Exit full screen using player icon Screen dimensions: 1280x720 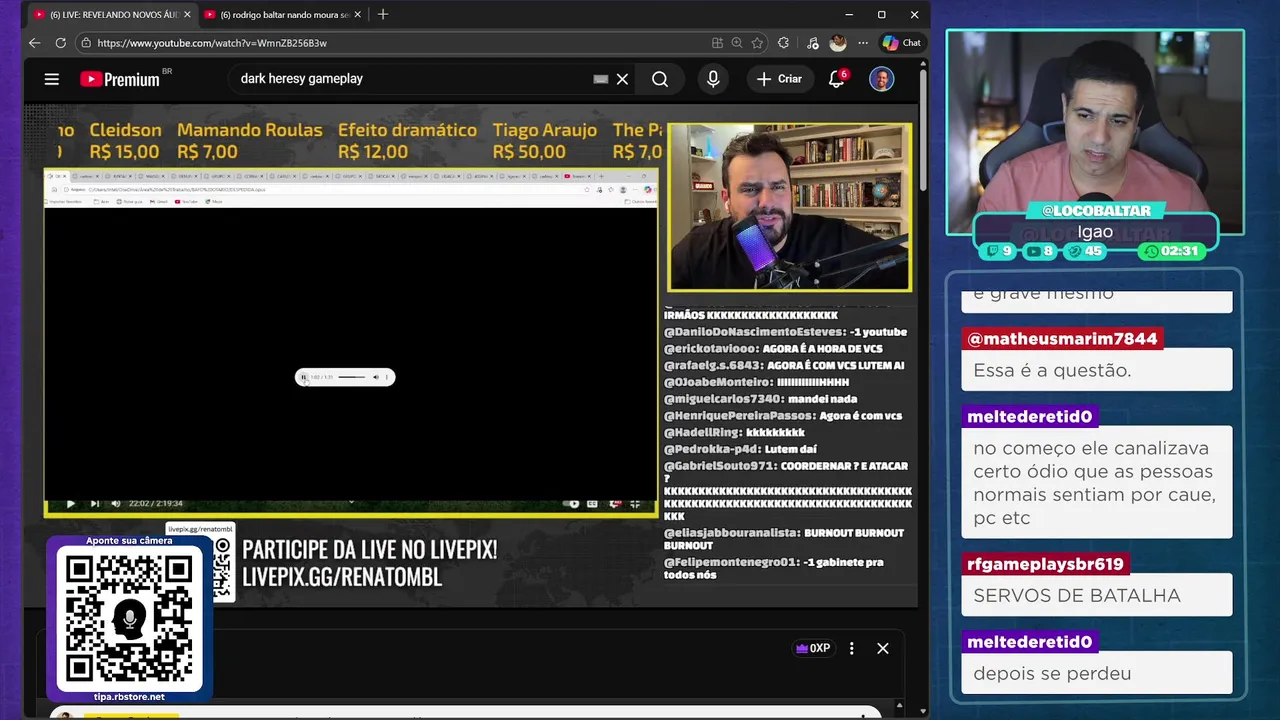635,503
